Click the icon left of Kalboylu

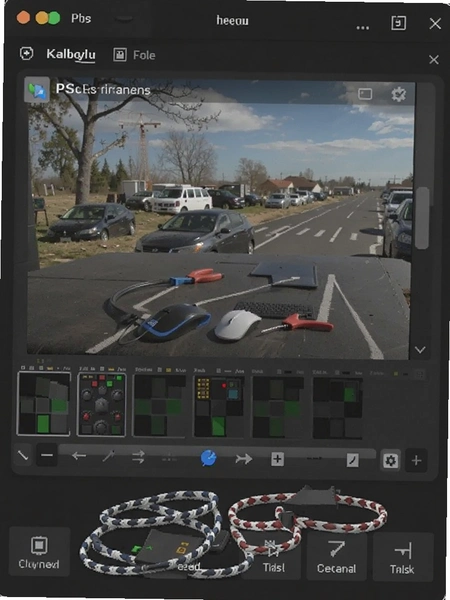click(26, 54)
